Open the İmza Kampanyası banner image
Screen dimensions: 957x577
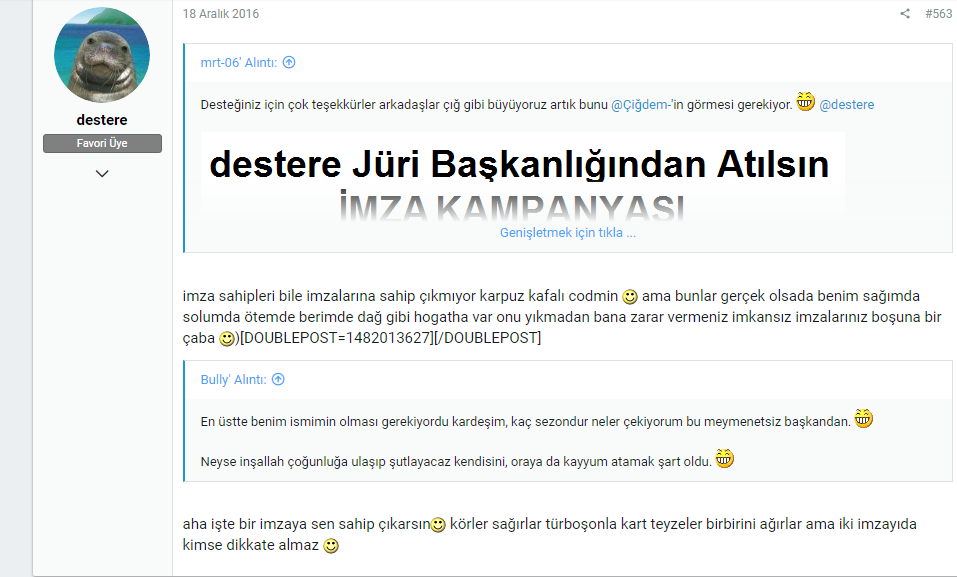pyautogui.click(x=520, y=178)
